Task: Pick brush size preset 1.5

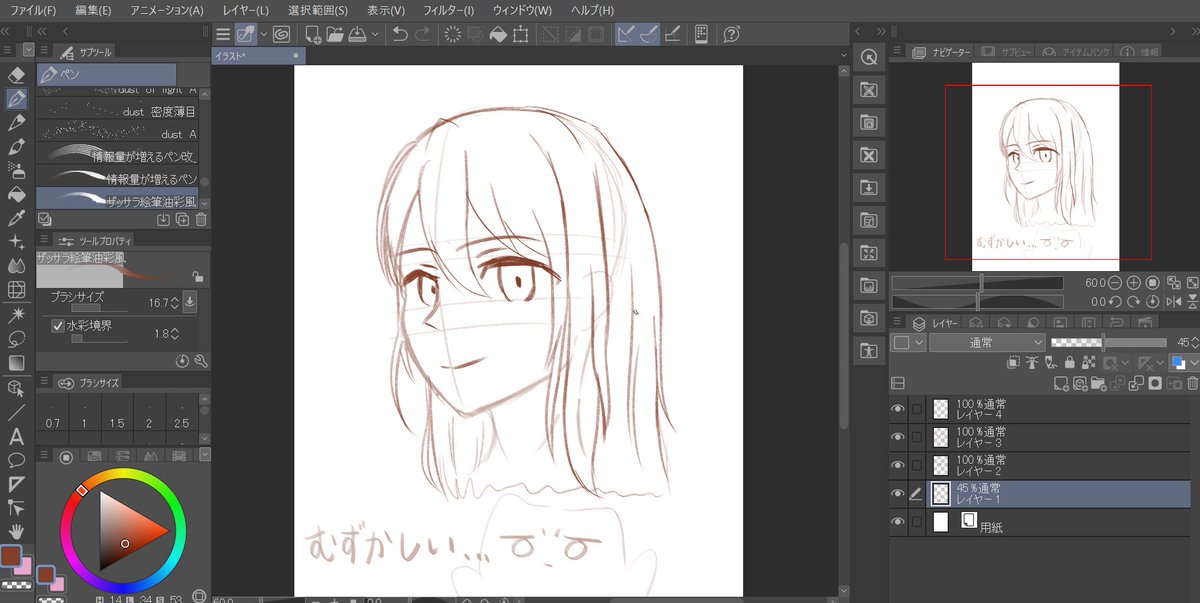Action: tap(117, 417)
